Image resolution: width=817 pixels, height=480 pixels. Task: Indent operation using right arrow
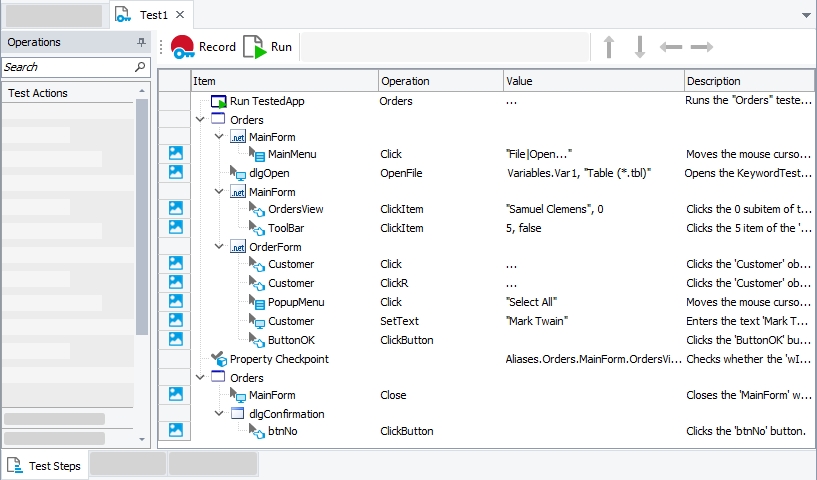click(x=702, y=47)
